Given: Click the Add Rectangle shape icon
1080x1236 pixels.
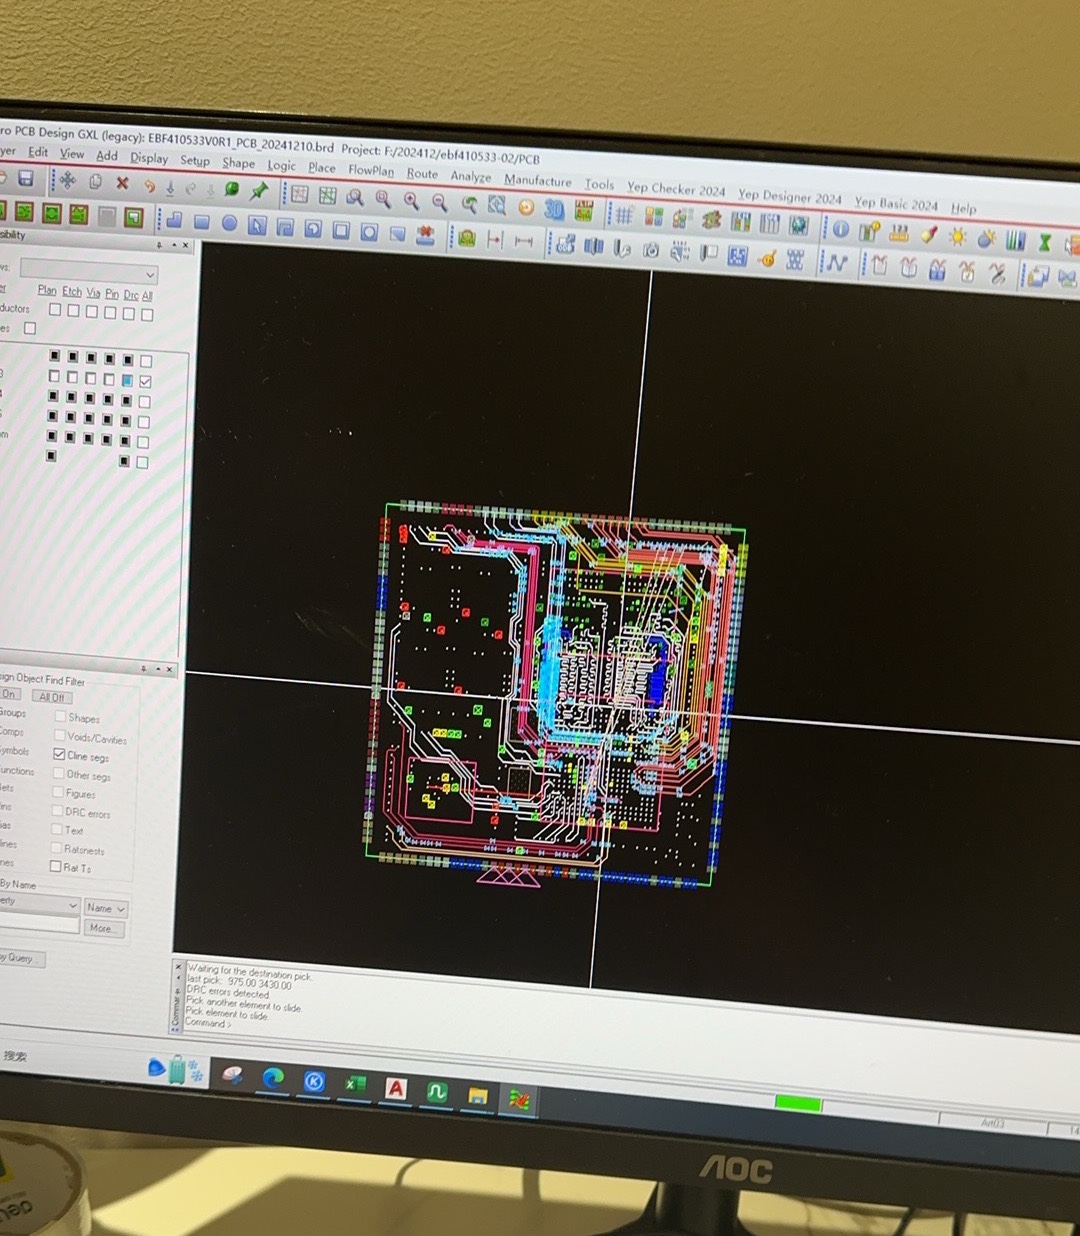Looking at the screenshot, I should click(201, 222).
